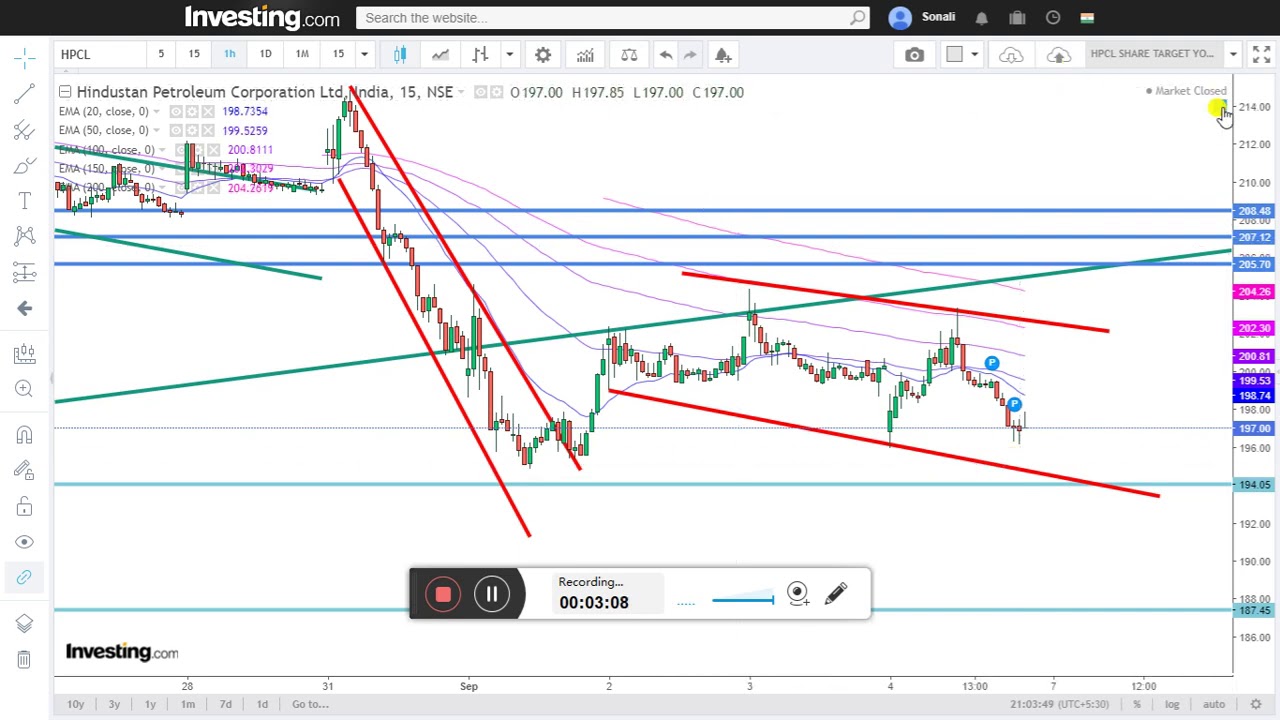Select candlestick chart type
The width and height of the screenshot is (1280, 720).
pos(400,54)
